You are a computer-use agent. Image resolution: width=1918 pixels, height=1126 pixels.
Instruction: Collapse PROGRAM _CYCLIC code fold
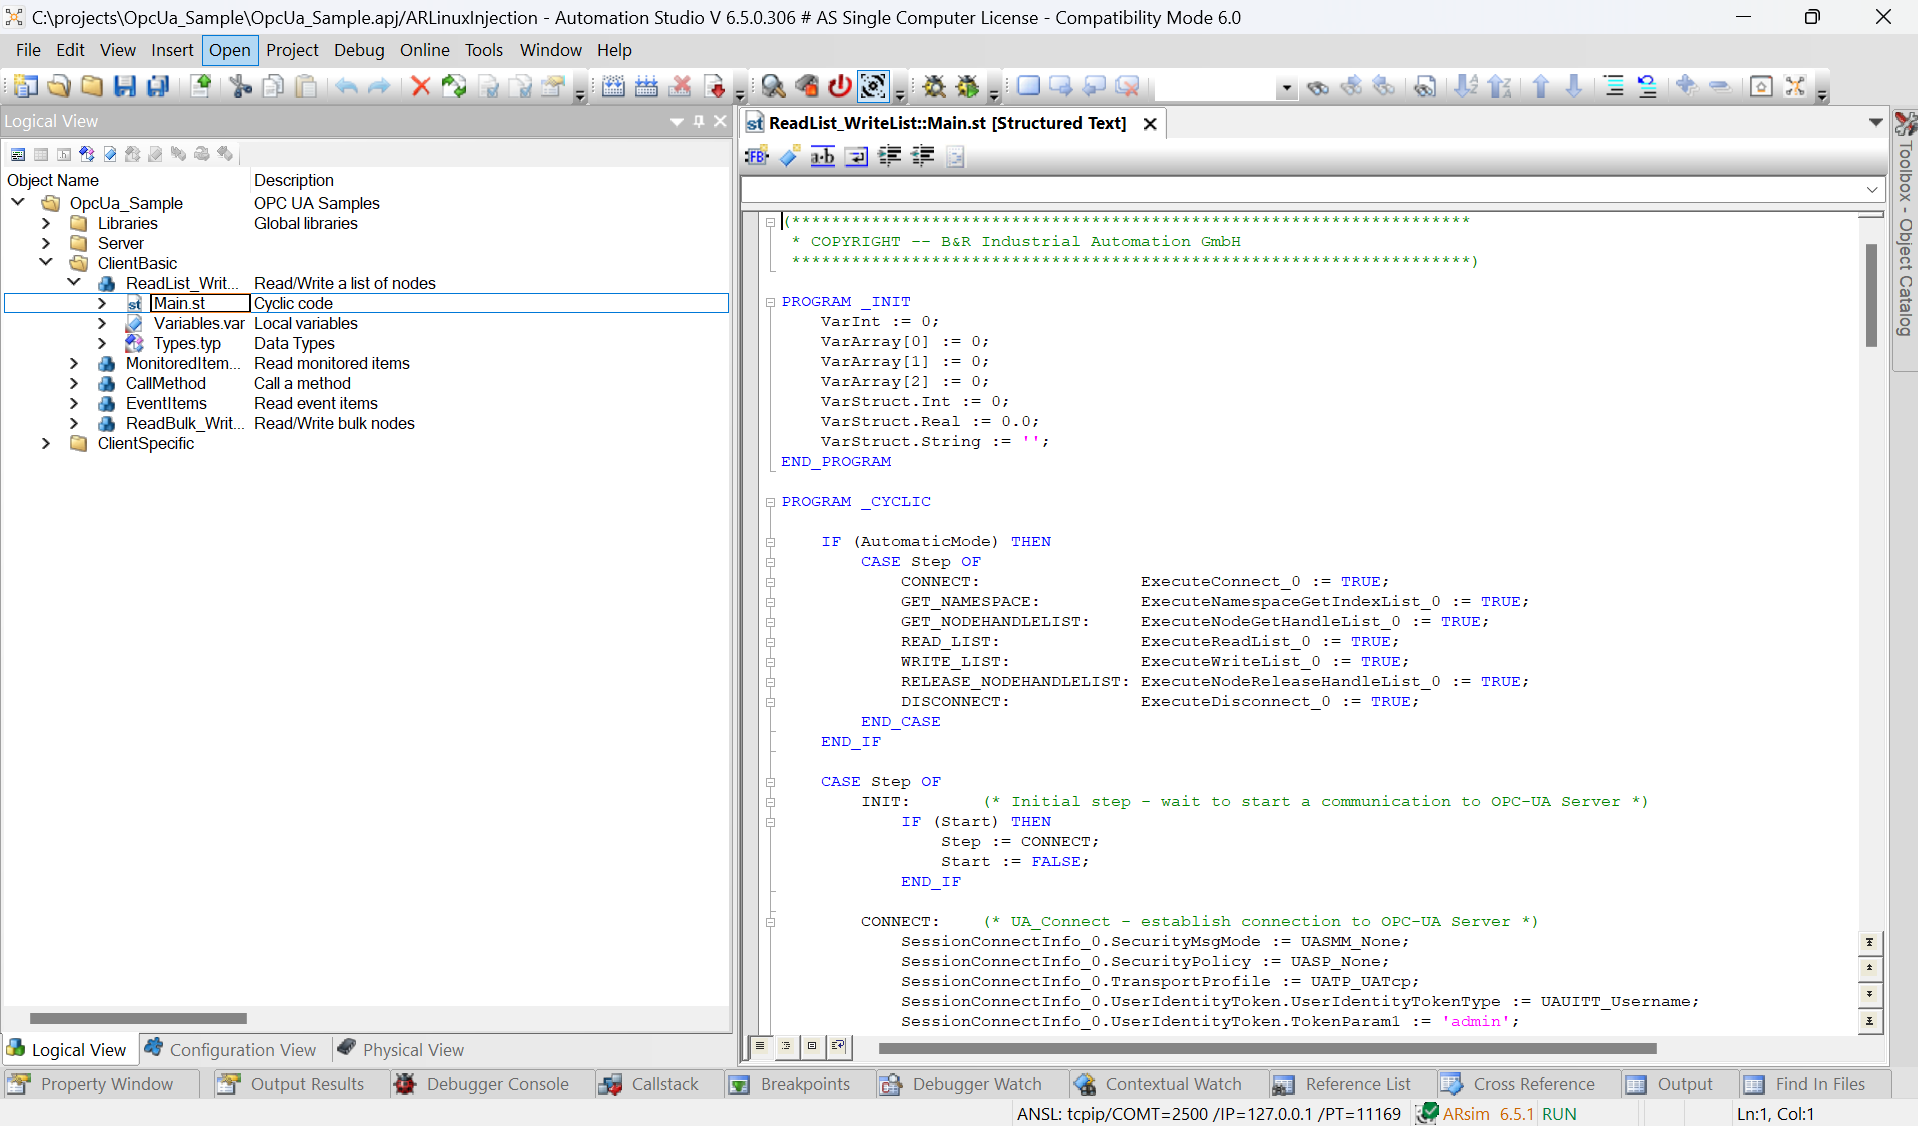(770, 502)
